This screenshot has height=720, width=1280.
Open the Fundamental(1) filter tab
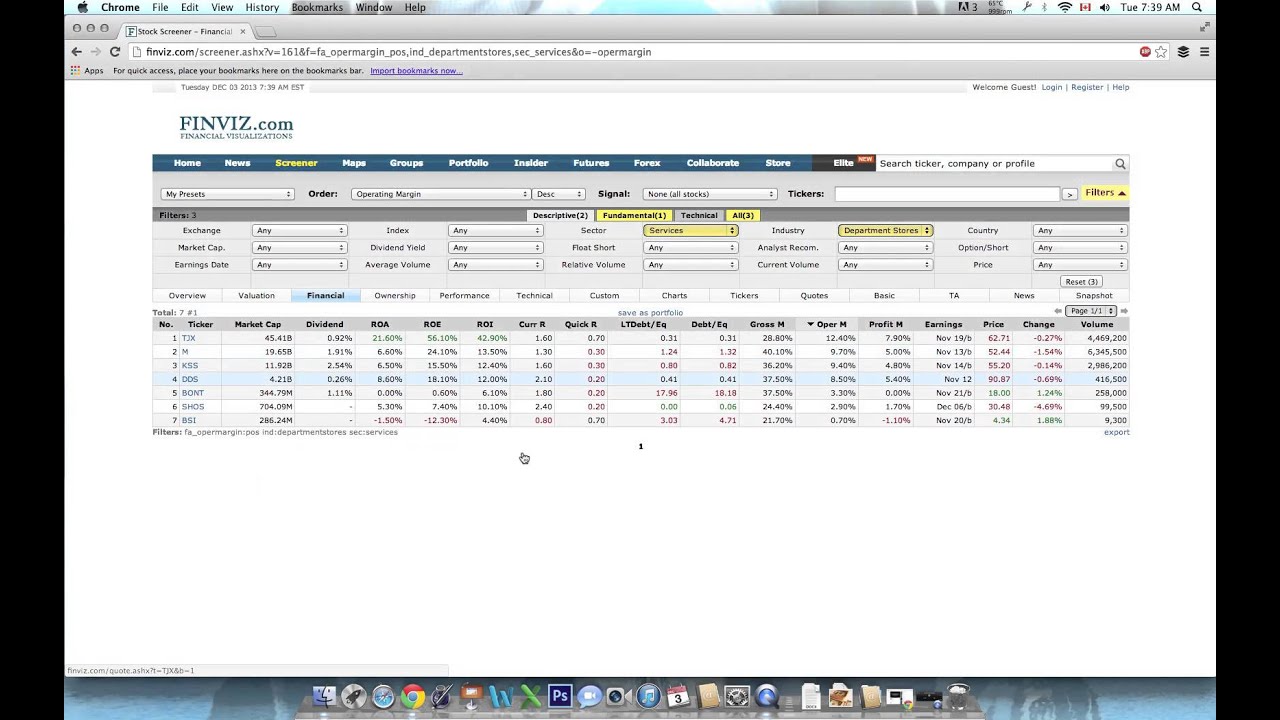[634, 216]
